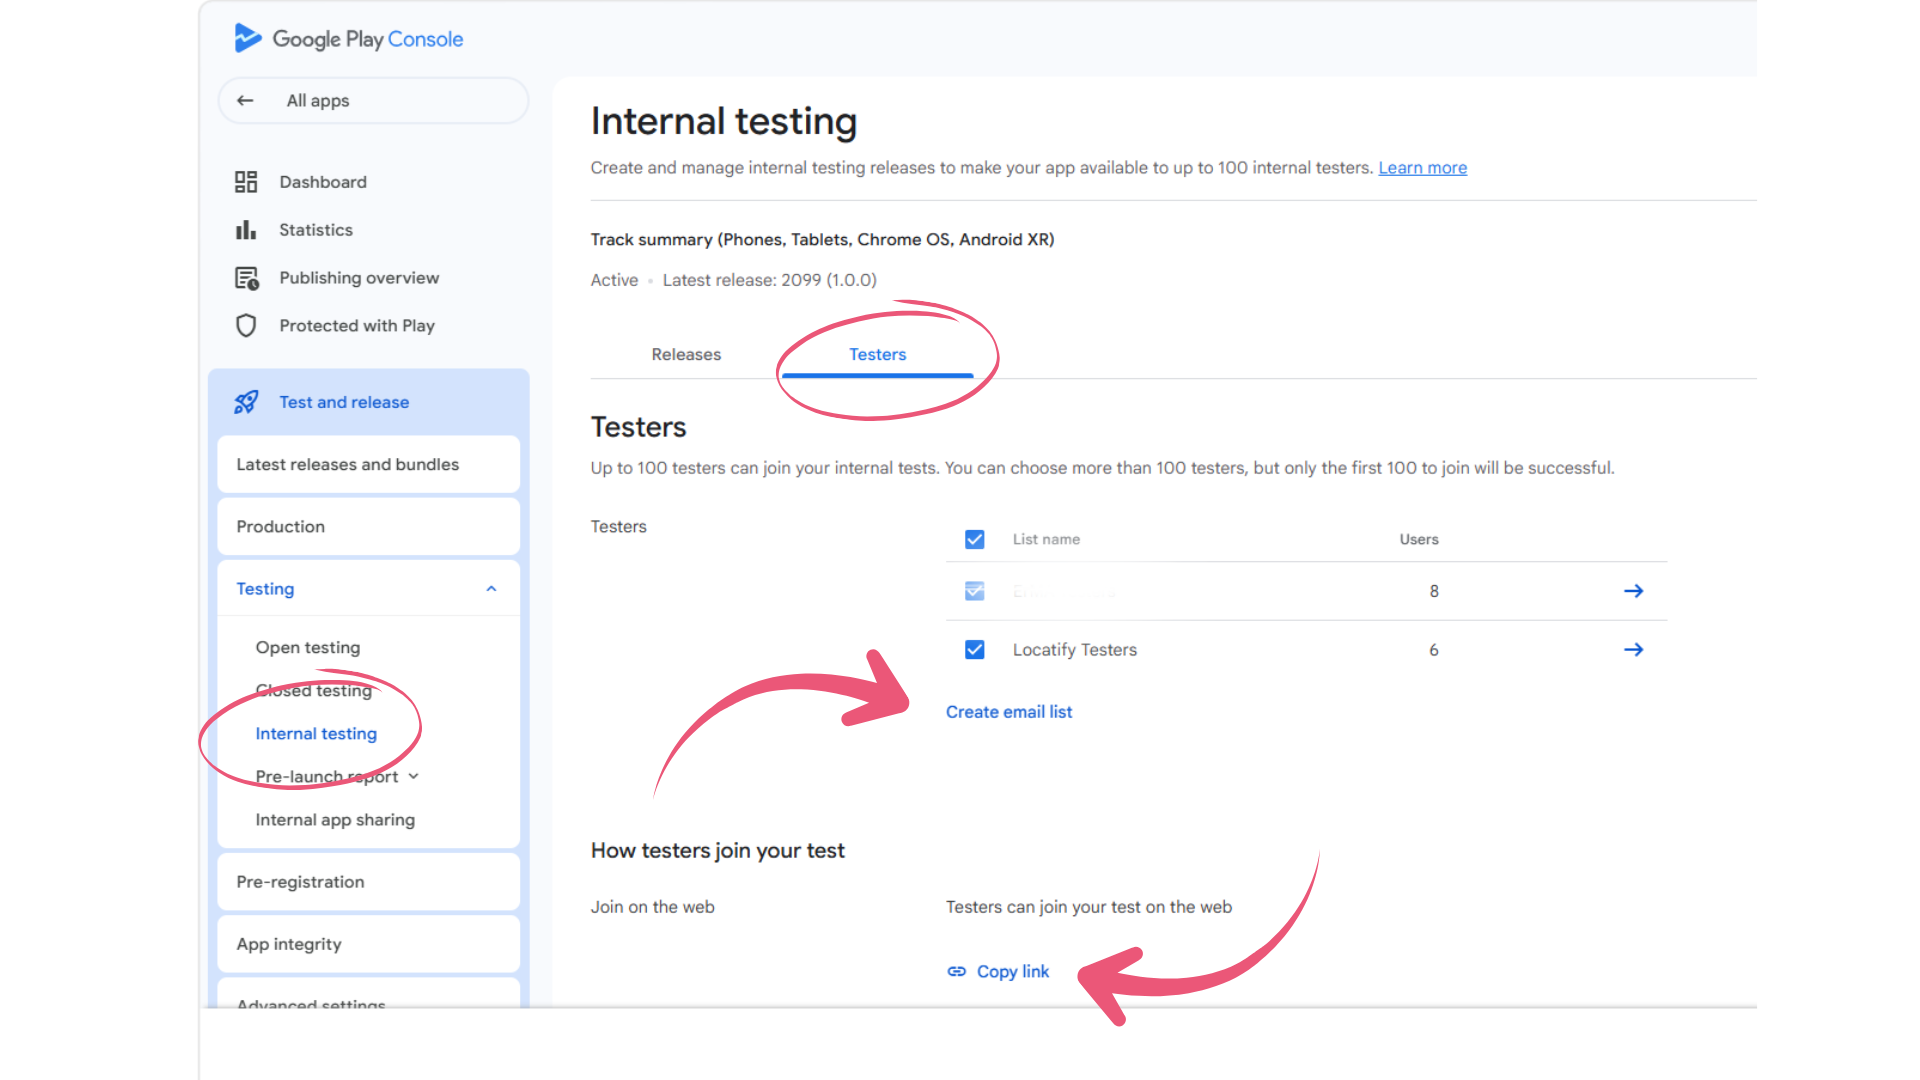Select Internal testing in sidebar
This screenshot has height=1080, width=1920.
(x=316, y=734)
